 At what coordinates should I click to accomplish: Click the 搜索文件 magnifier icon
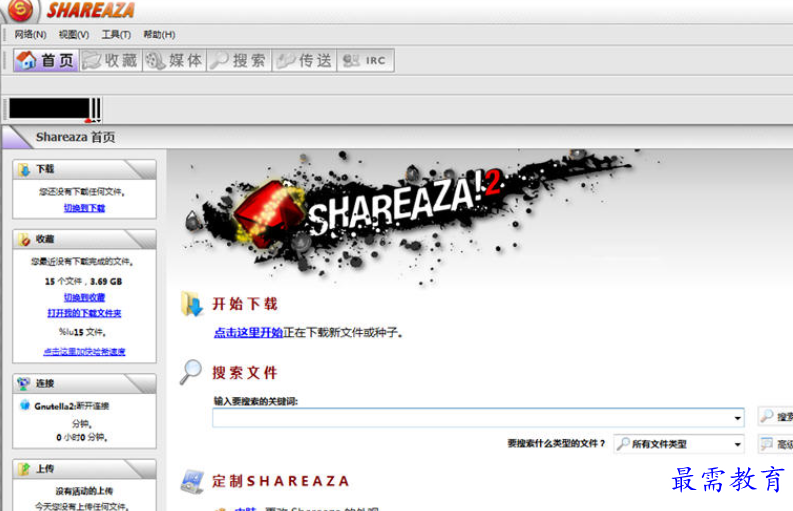pos(191,372)
